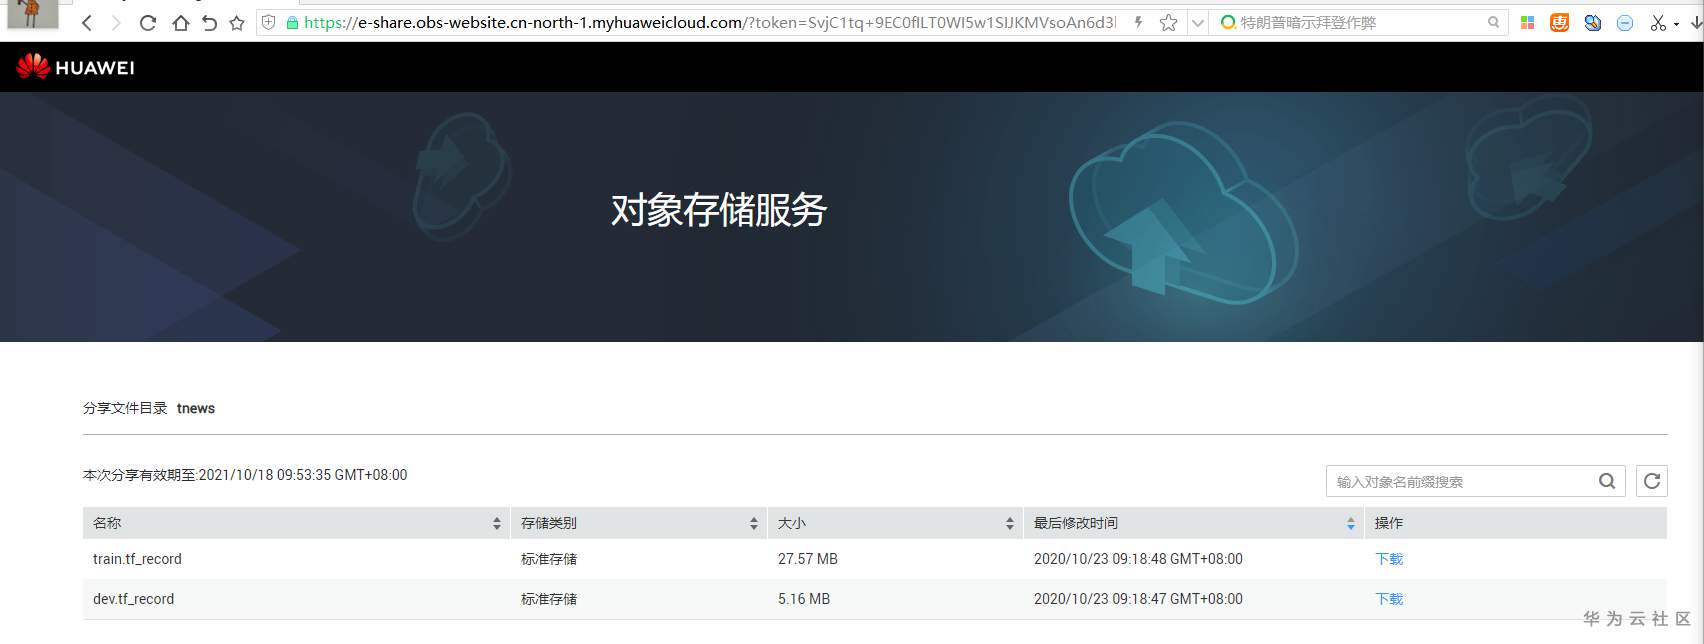Screen dimensions: 1704x644
Task: Click the undo/restore closed page icon
Action: [x=209, y=22]
